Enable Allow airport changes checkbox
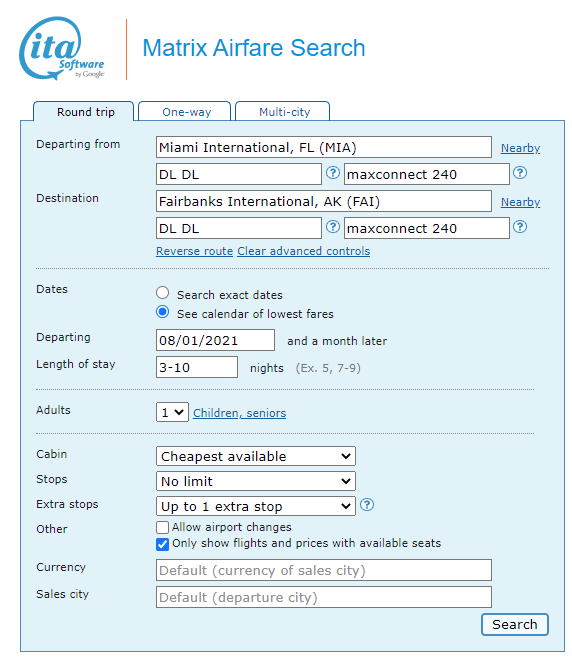Image resolution: width=572 pixels, height=665 pixels. [x=162, y=527]
